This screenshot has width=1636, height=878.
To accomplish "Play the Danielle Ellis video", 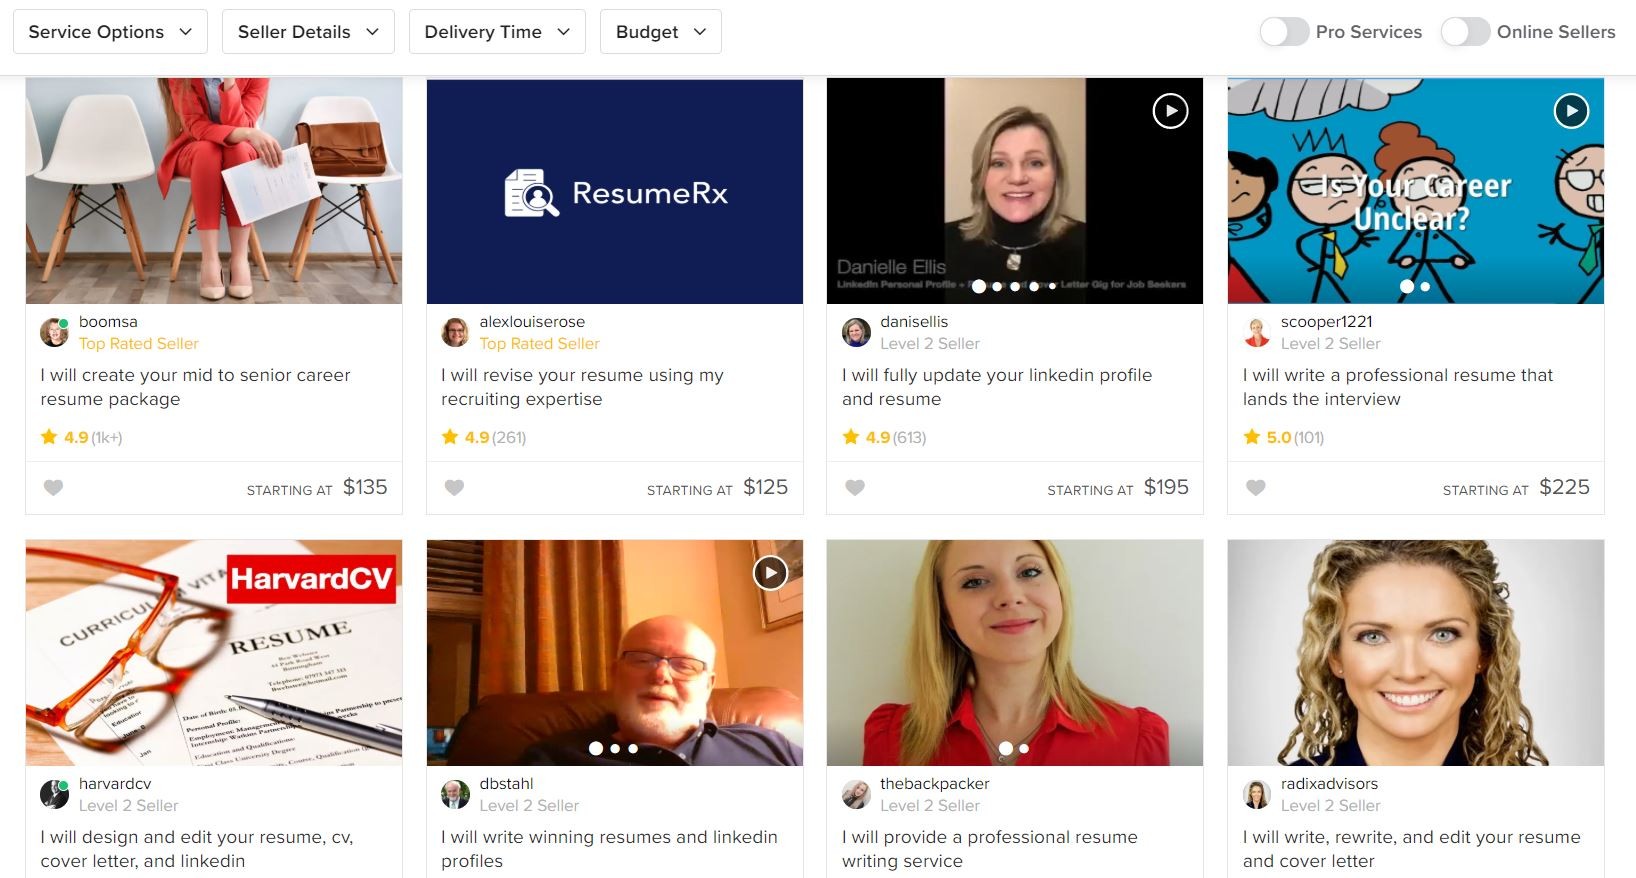I will (x=1170, y=111).
